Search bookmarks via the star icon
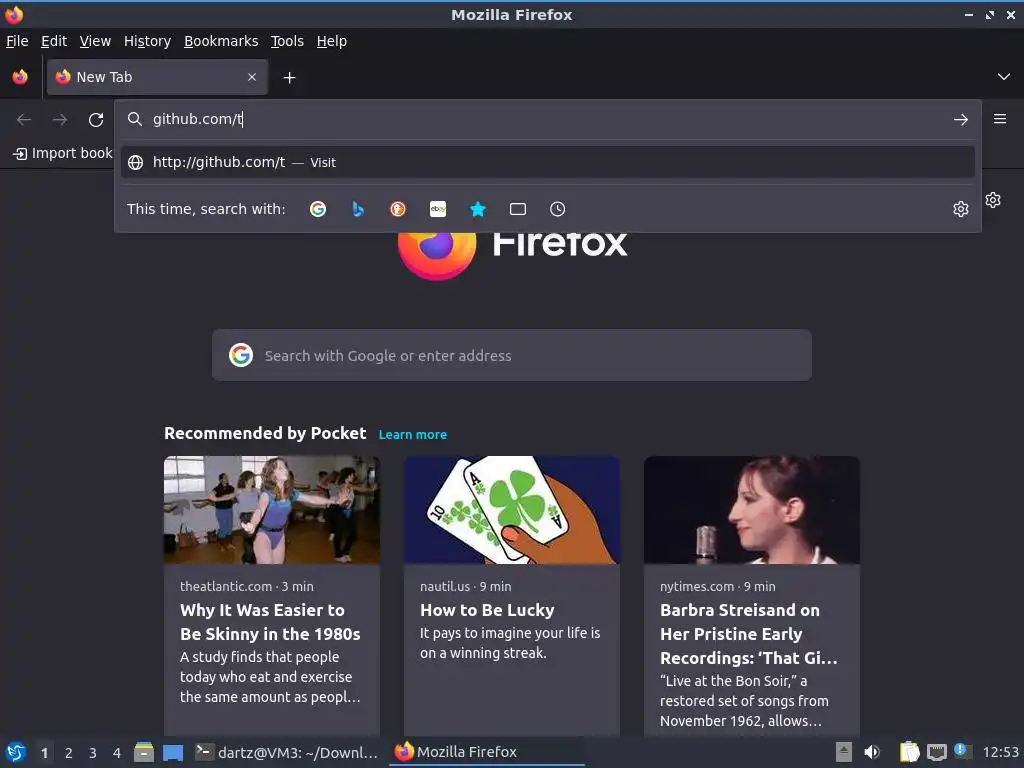 click(478, 209)
